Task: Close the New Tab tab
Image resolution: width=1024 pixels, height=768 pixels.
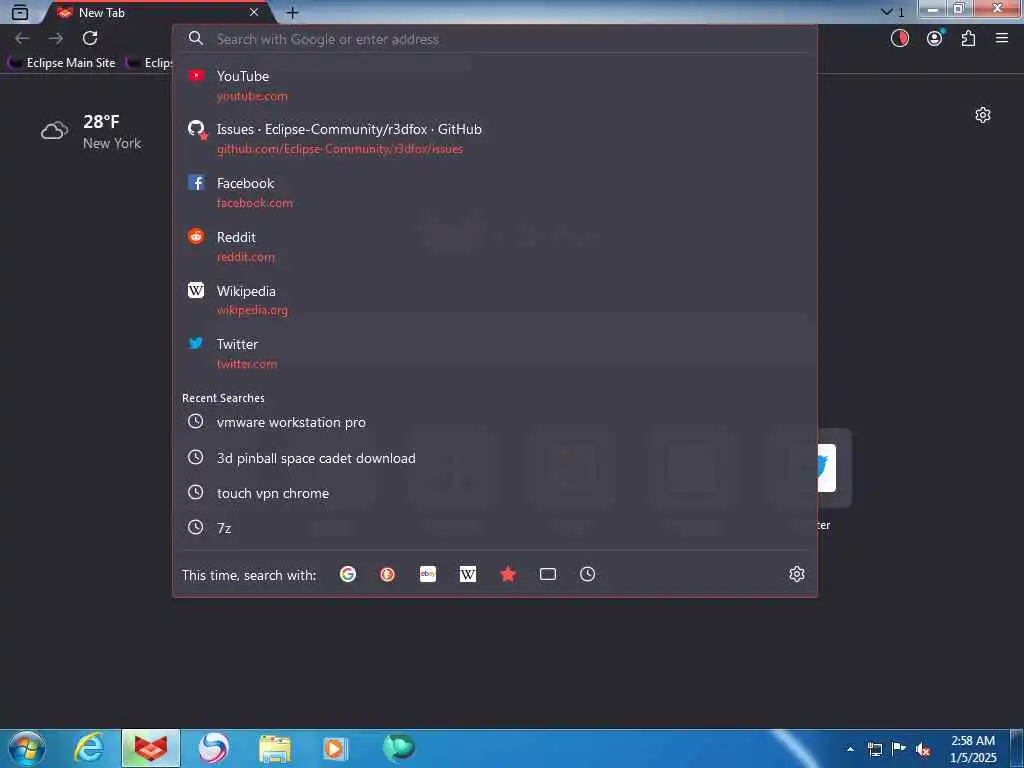Action: point(254,12)
